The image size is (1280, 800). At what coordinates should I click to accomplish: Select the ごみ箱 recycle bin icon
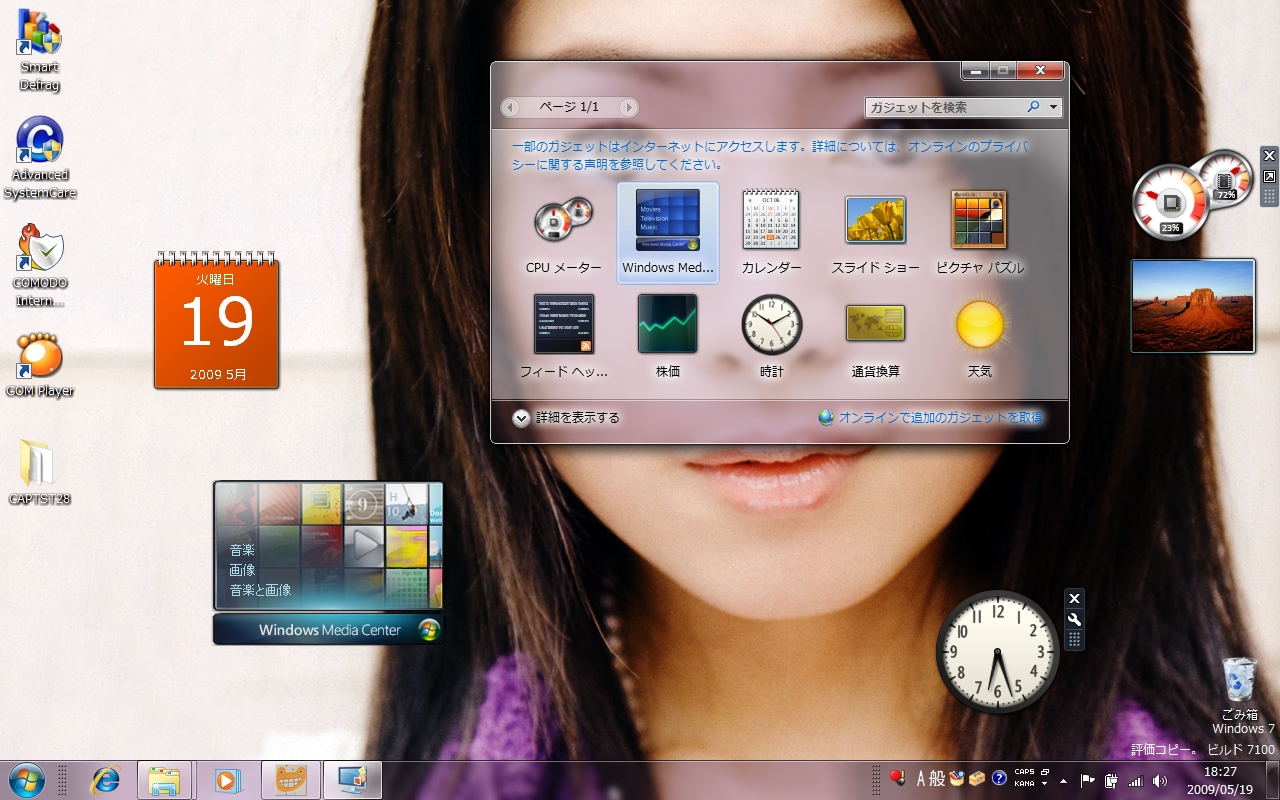click(1239, 688)
